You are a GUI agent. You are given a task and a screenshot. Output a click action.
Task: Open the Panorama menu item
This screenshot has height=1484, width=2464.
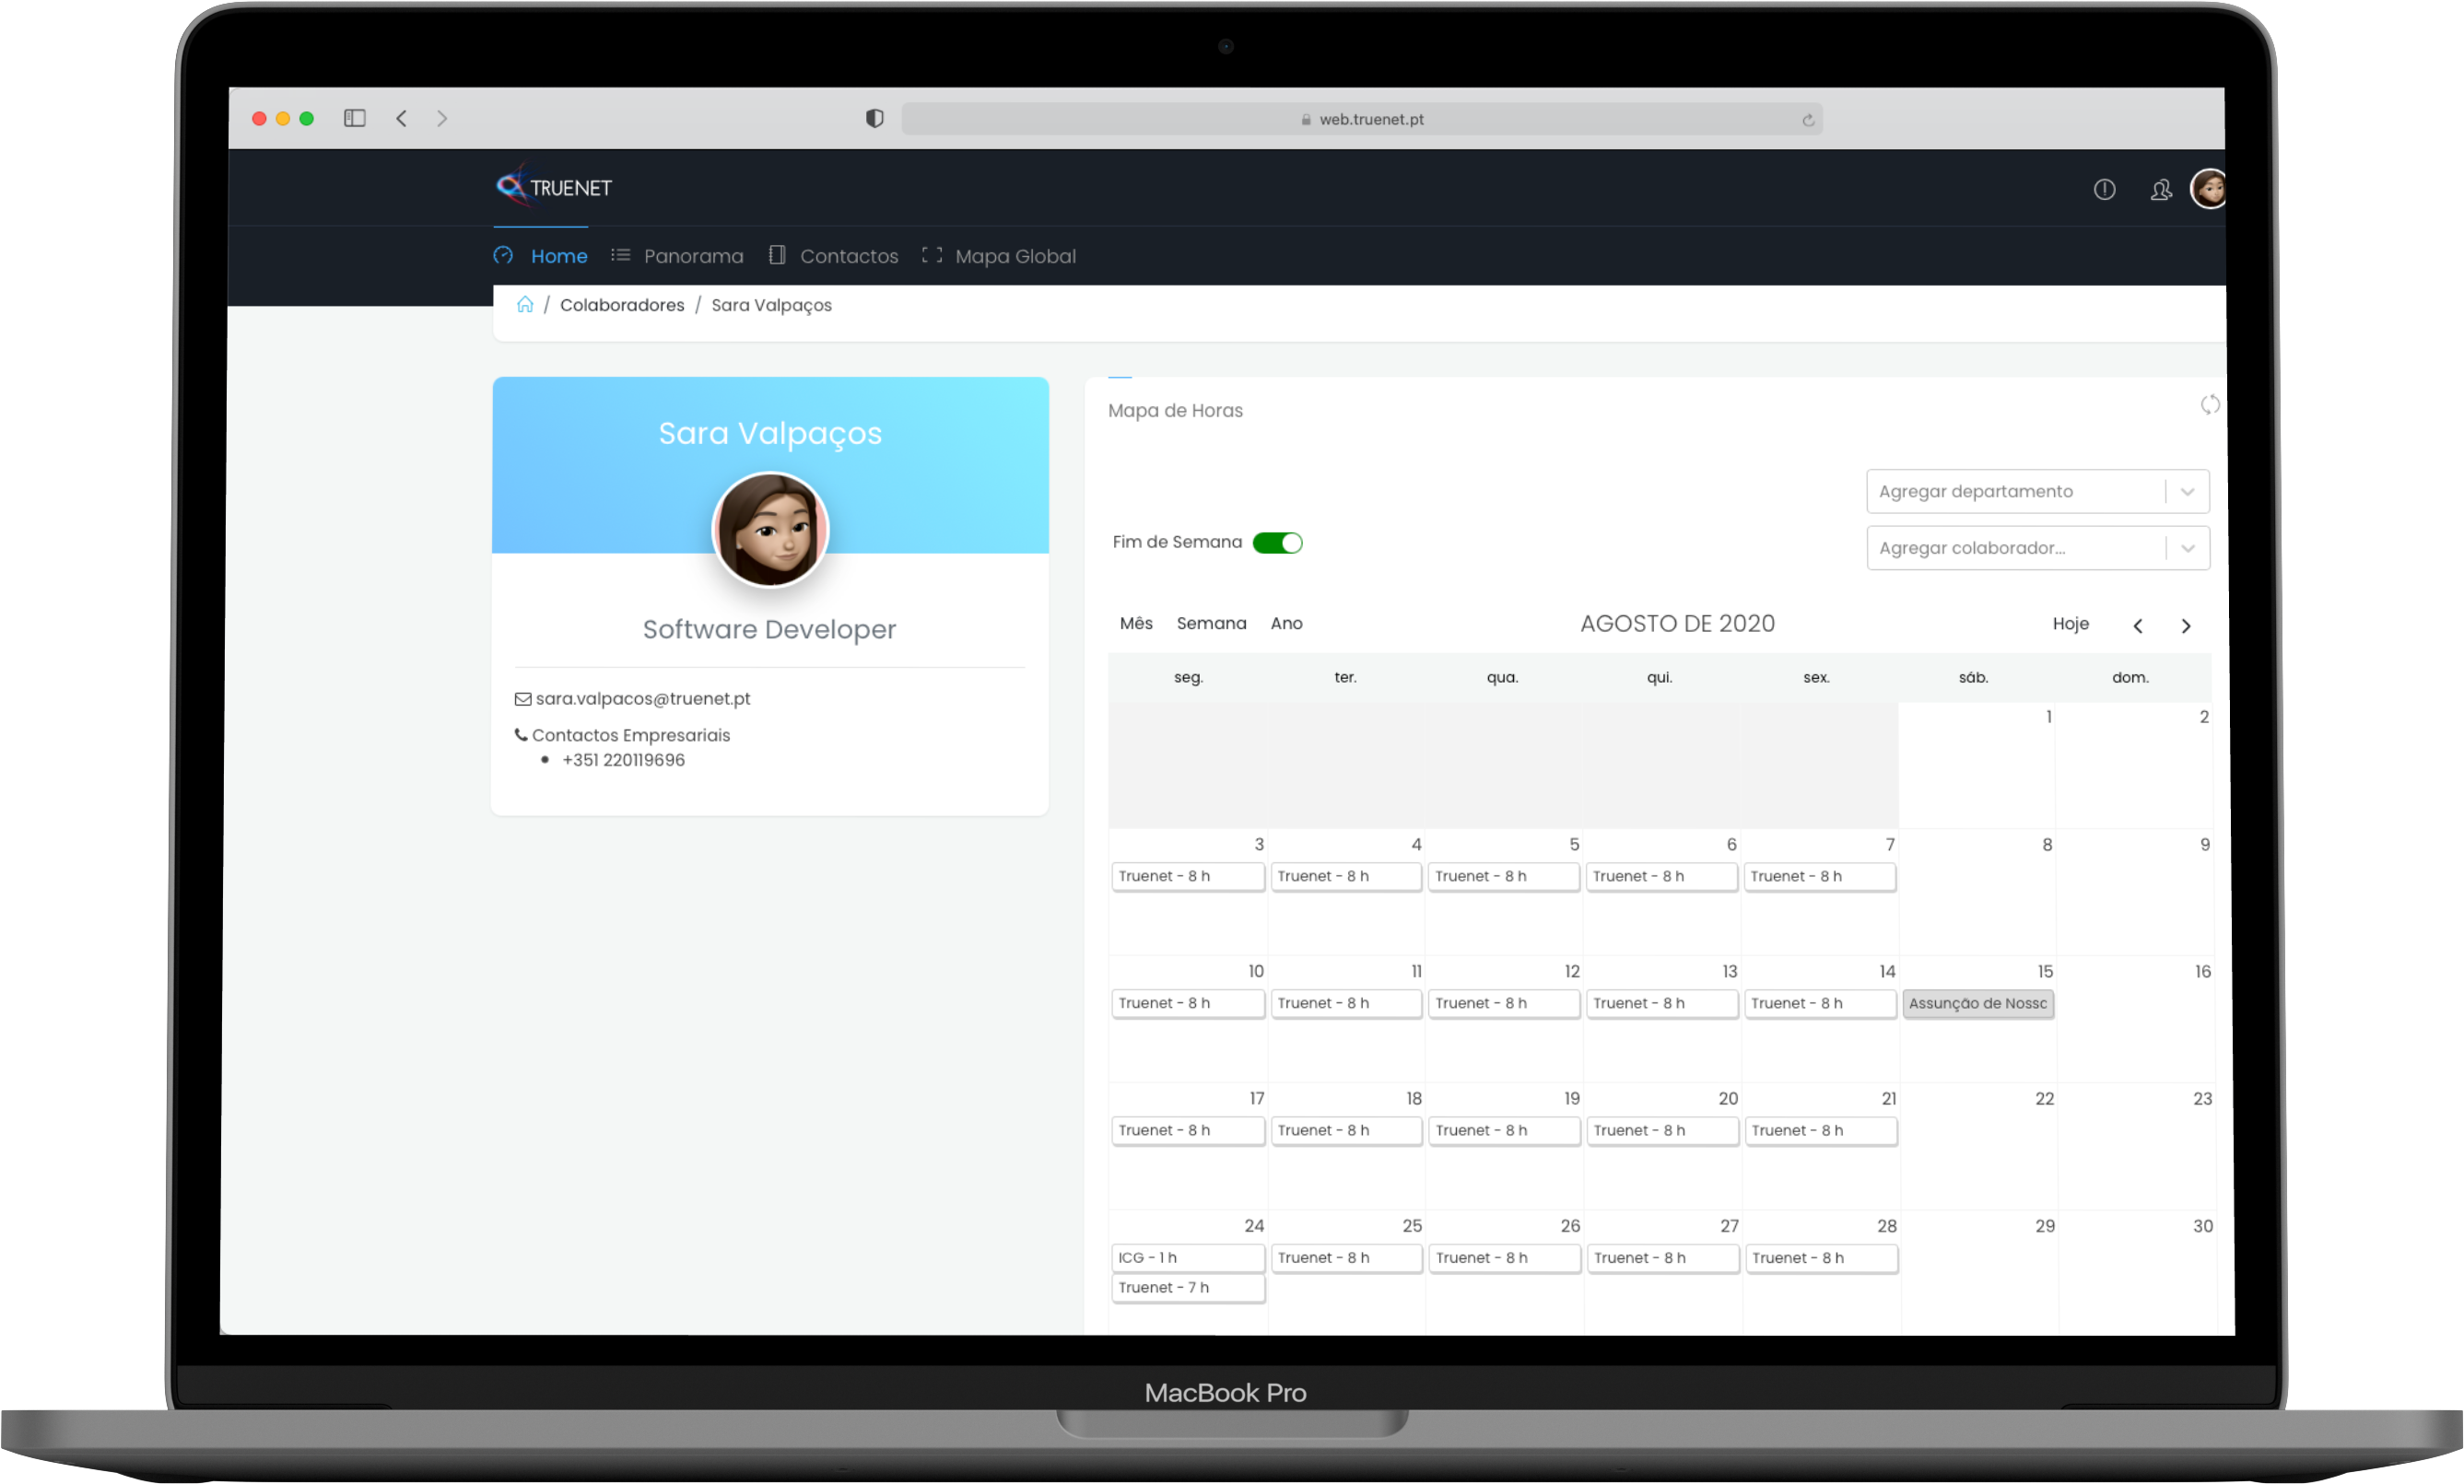[x=692, y=256]
